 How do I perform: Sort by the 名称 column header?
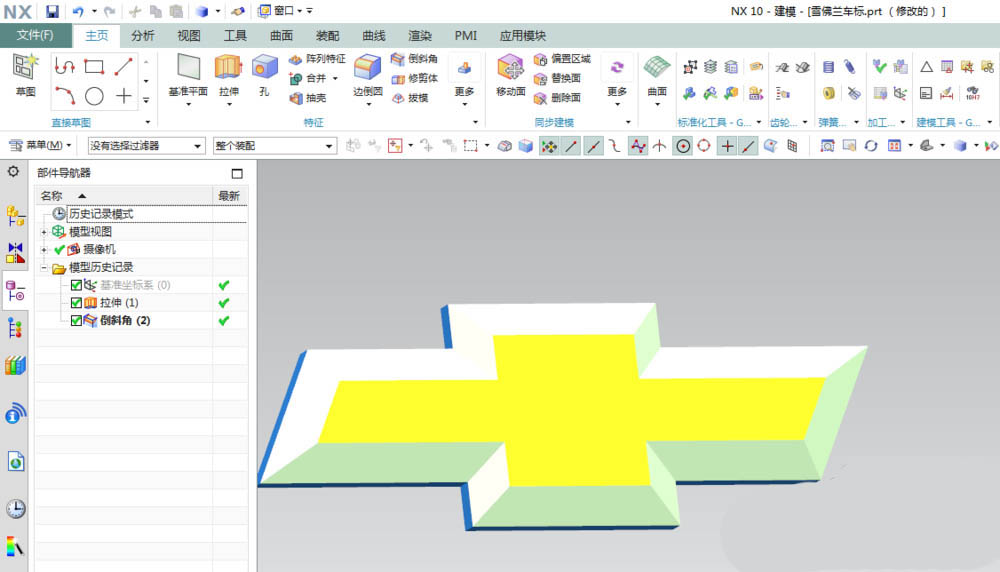[x=124, y=196]
